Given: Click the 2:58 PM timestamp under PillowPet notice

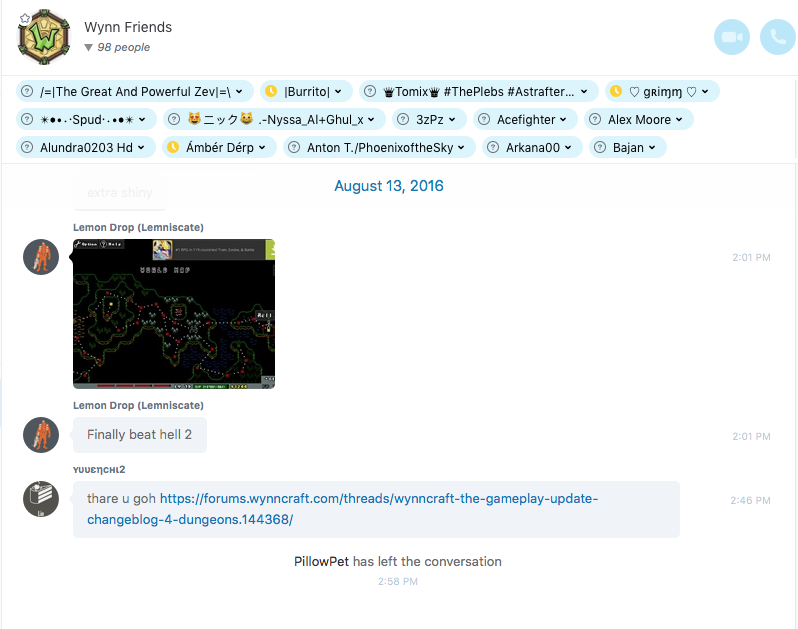Looking at the screenshot, I should (397, 581).
